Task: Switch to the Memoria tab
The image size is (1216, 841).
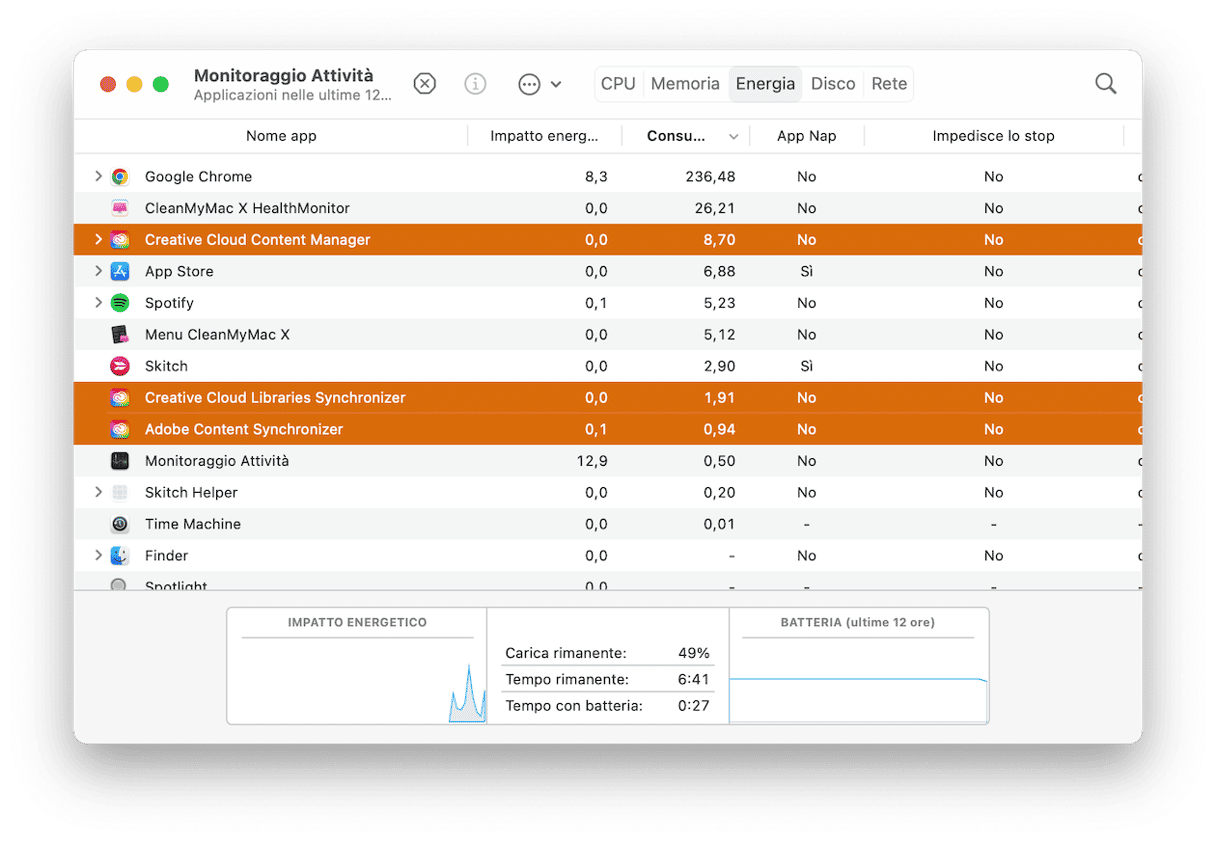Action: click(x=685, y=84)
